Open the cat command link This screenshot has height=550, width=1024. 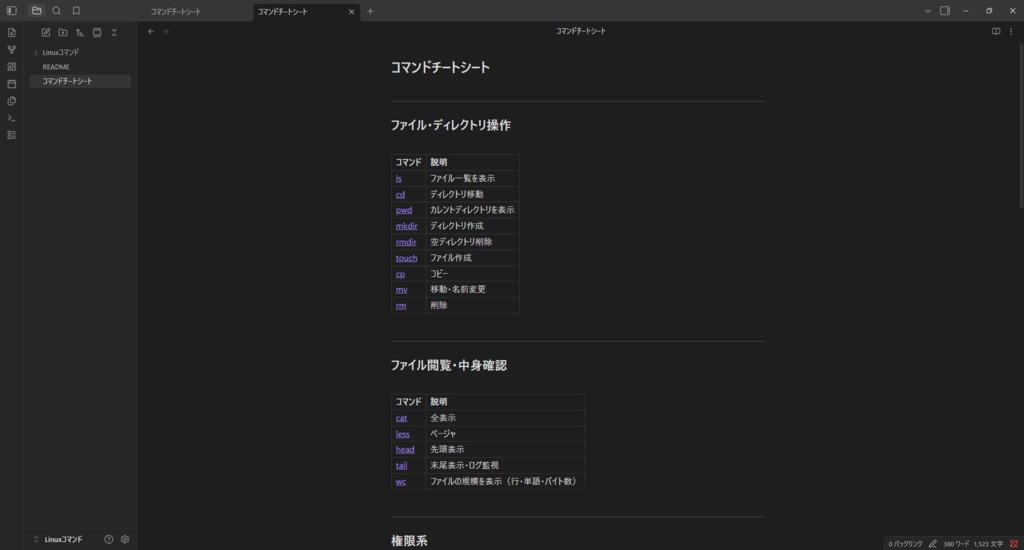[x=401, y=418]
